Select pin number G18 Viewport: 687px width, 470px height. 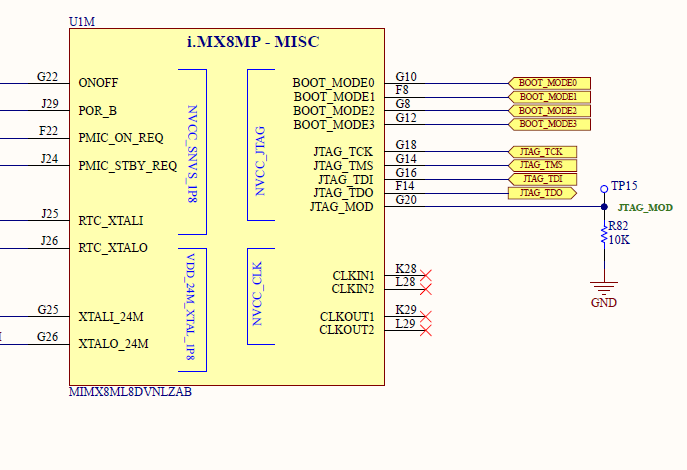[406, 145]
